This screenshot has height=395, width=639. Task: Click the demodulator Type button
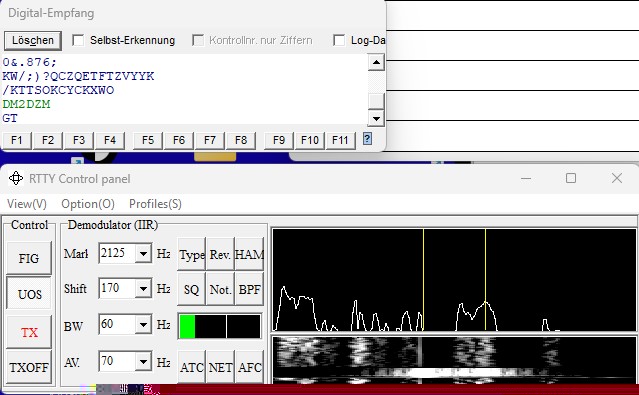[x=192, y=254]
